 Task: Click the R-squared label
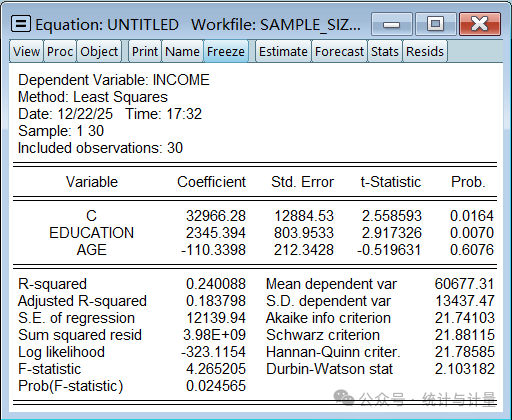pyautogui.click(x=52, y=284)
